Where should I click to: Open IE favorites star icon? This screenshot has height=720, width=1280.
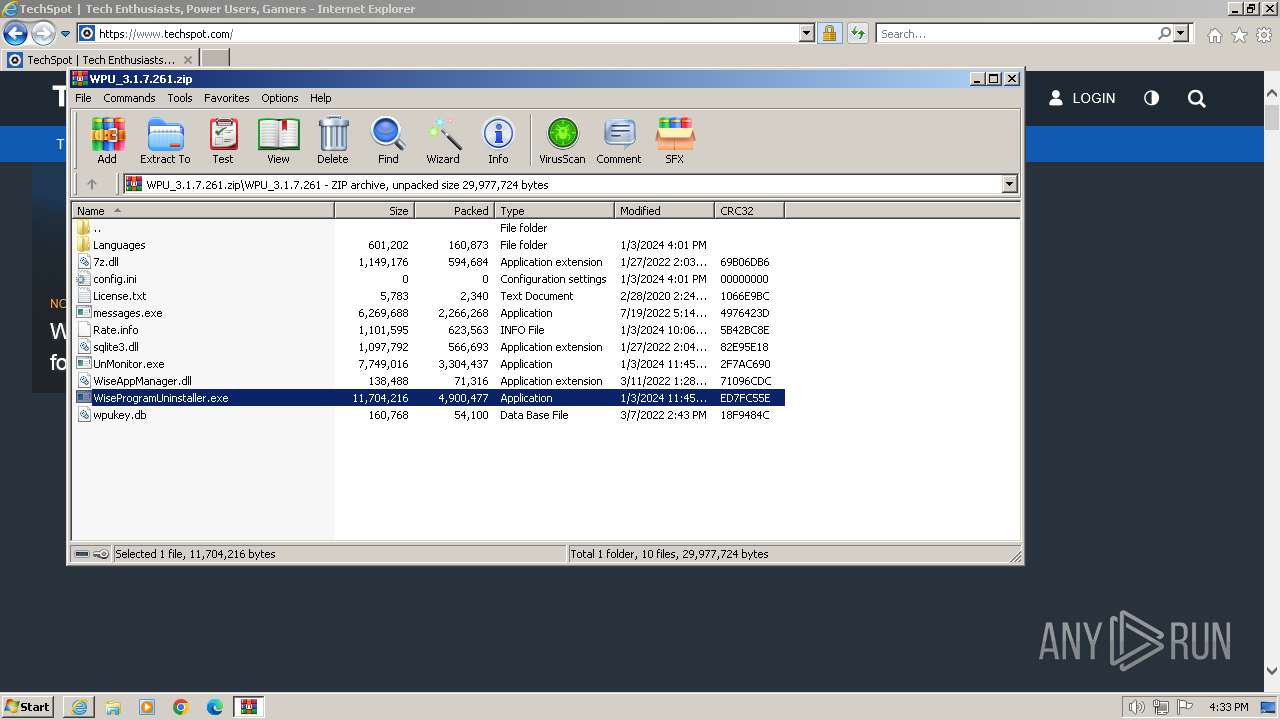pos(1239,35)
